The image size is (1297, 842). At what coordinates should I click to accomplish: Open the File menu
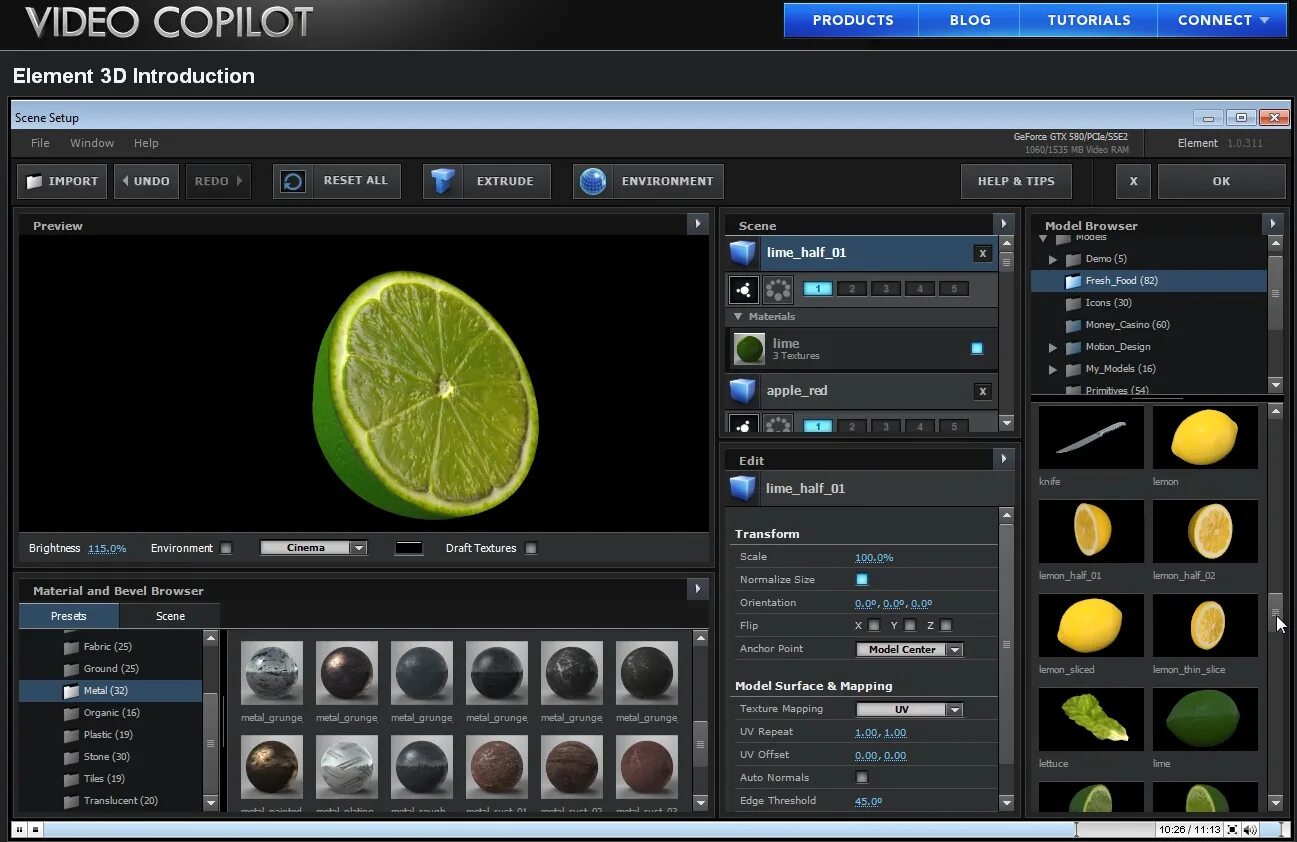[40, 143]
